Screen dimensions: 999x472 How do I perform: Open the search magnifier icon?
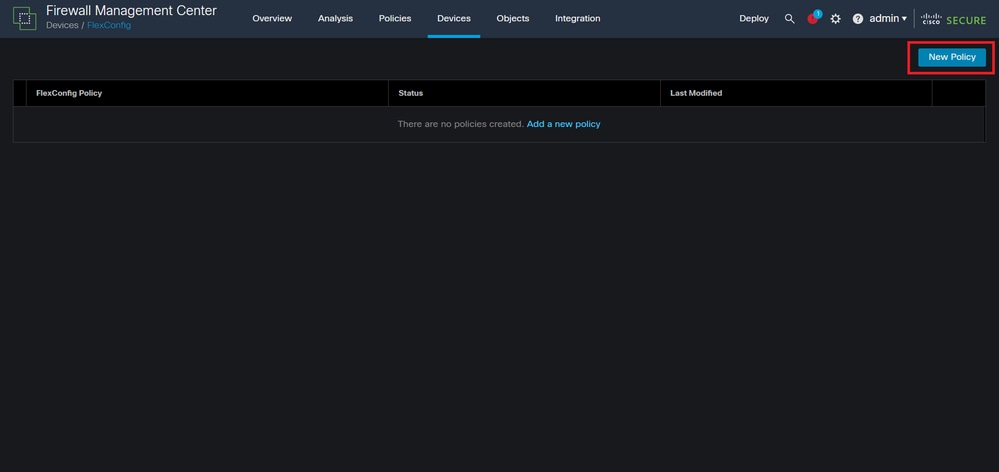[789, 18]
